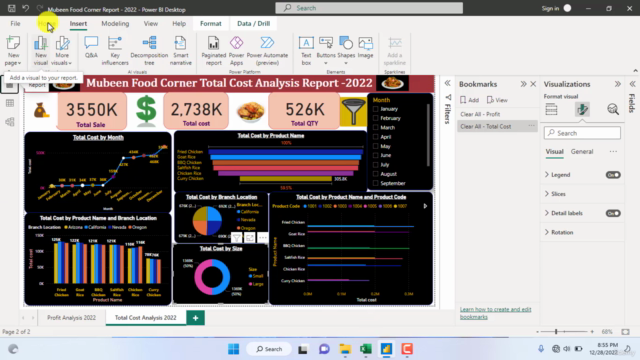Open the Format ribbon tab

211,24
